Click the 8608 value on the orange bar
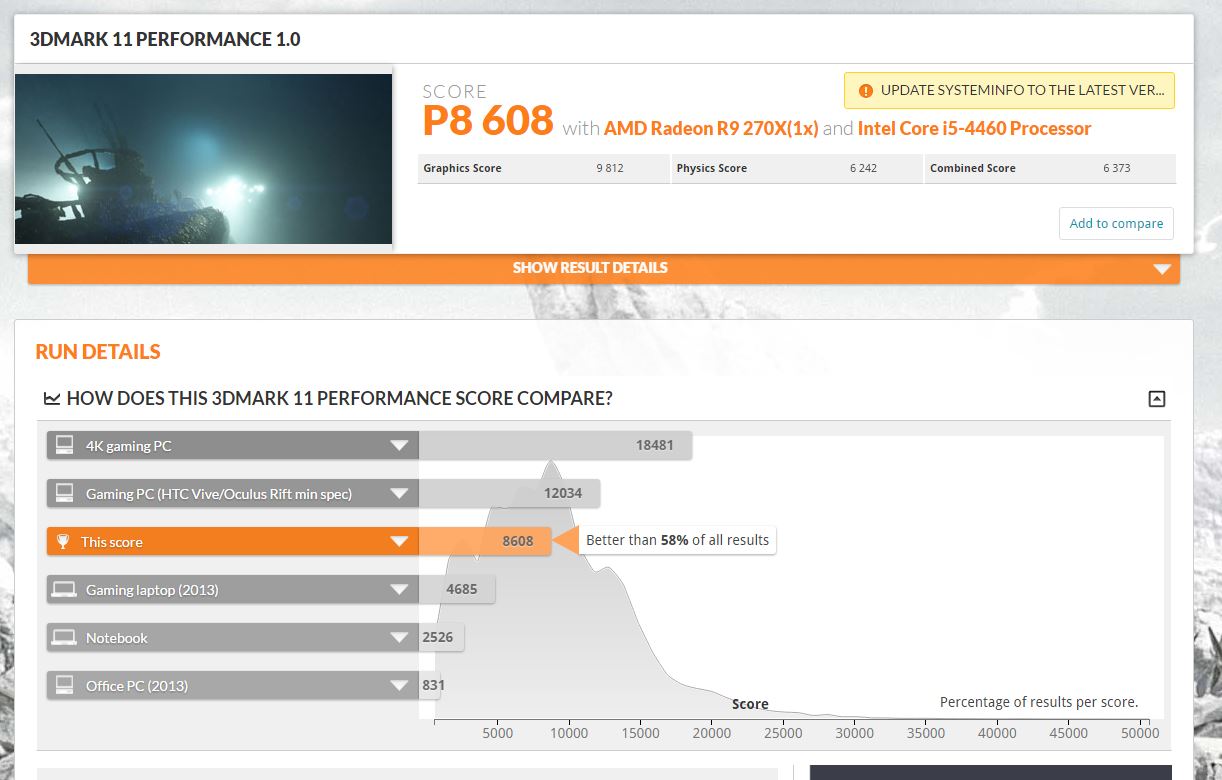 pyautogui.click(x=518, y=541)
